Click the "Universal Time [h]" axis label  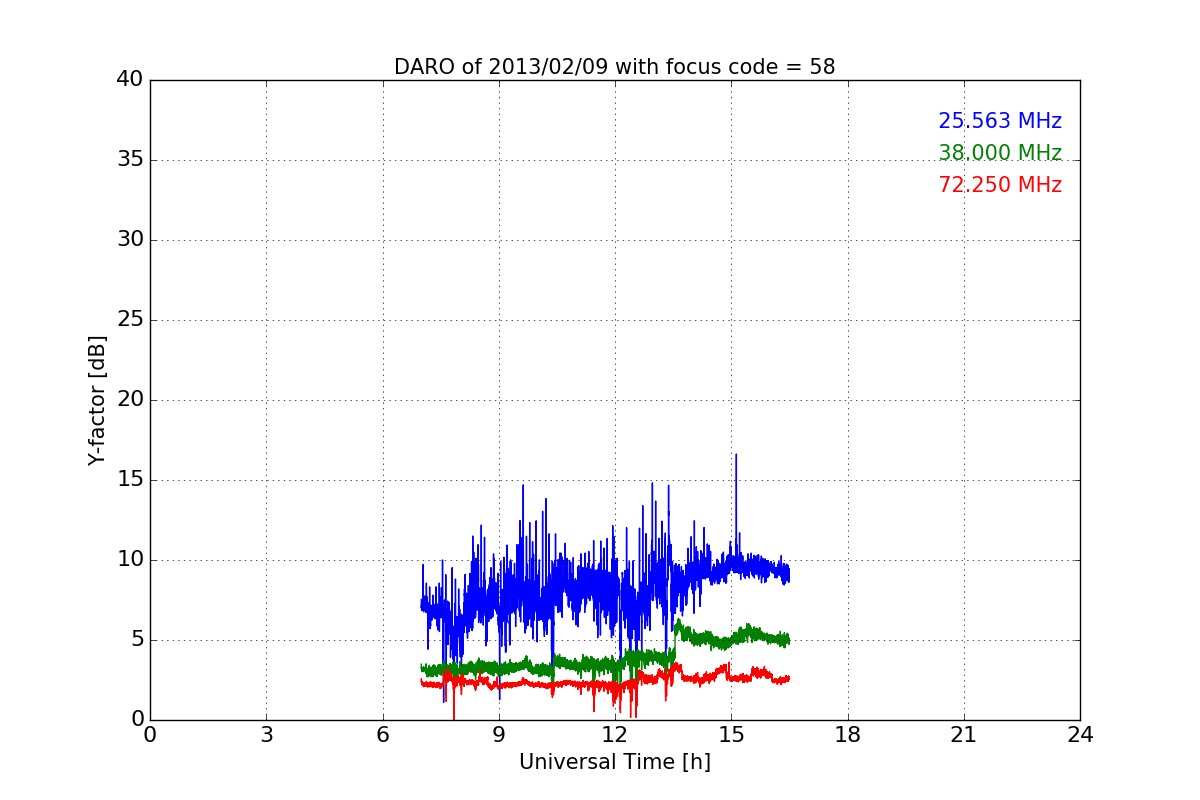pyautogui.click(x=614, y=762)
